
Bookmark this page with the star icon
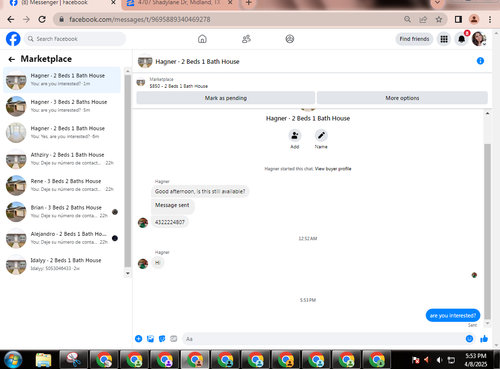point(439,19)
